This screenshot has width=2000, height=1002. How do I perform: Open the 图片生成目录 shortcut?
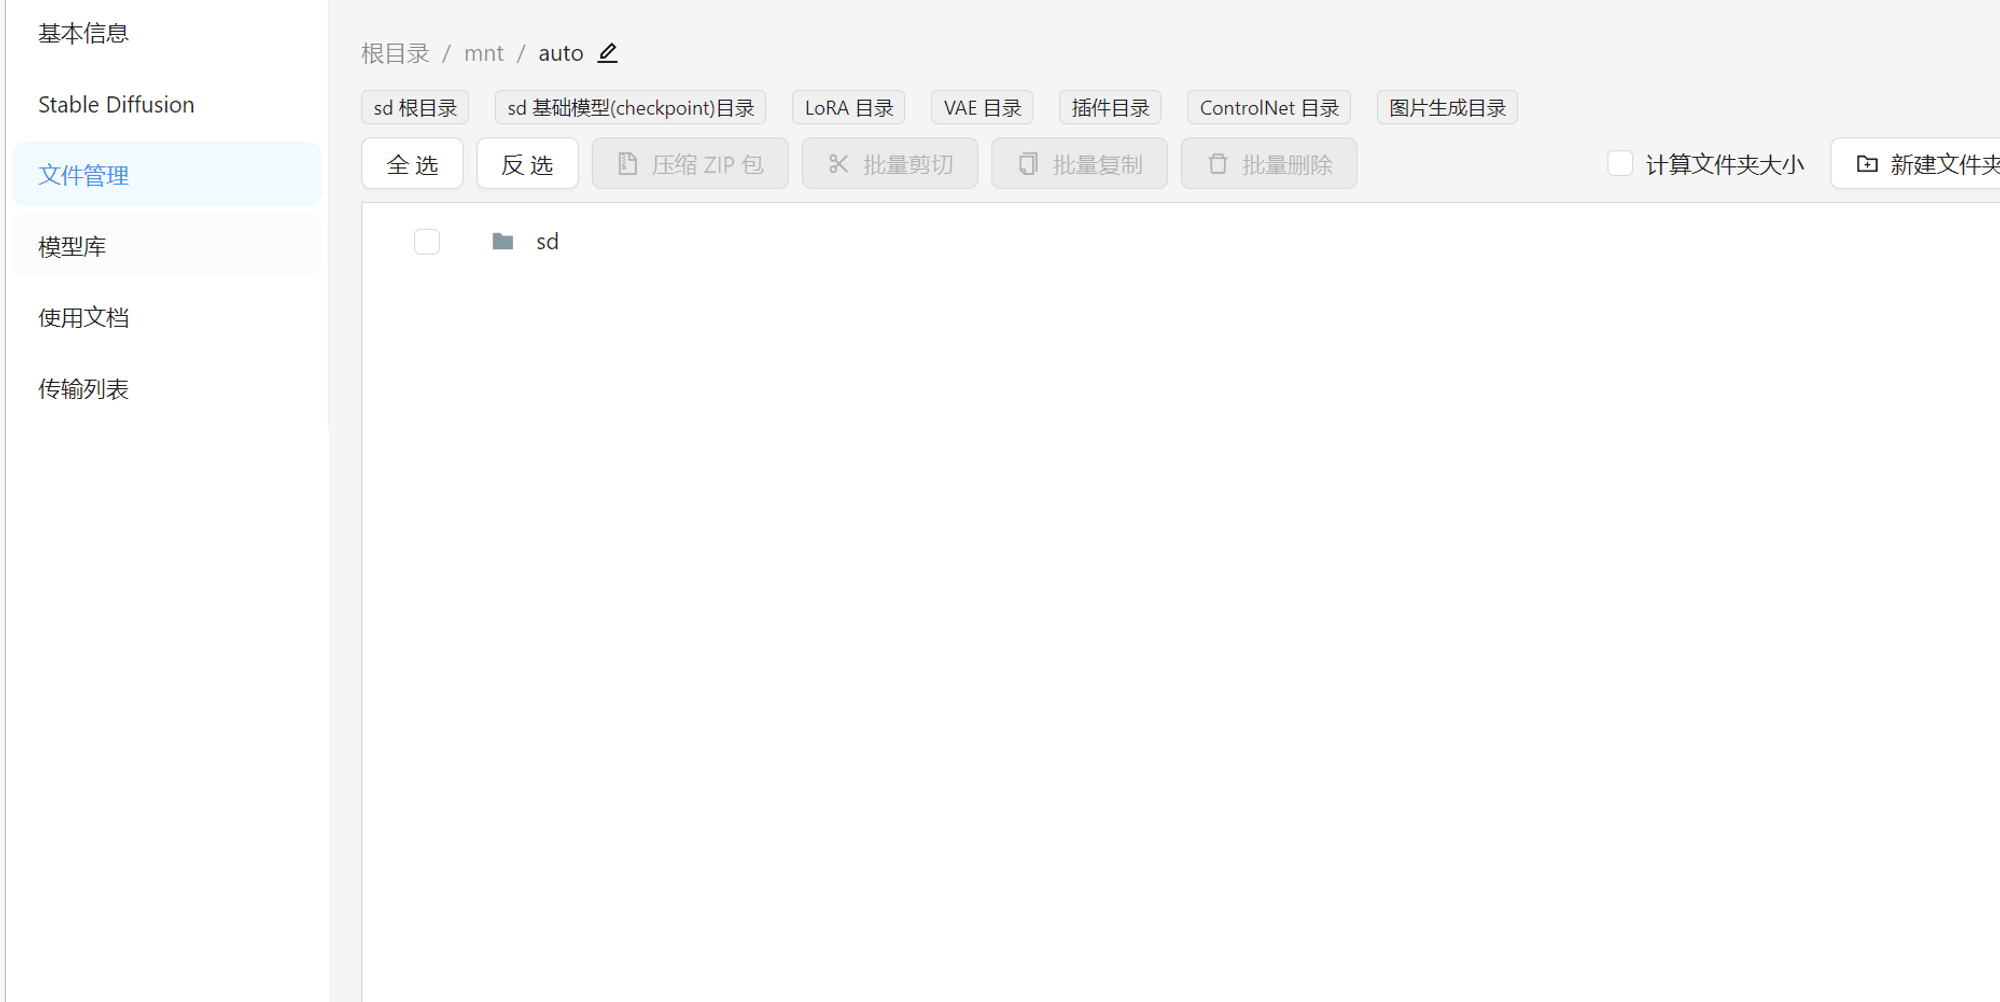[1446, 107]
